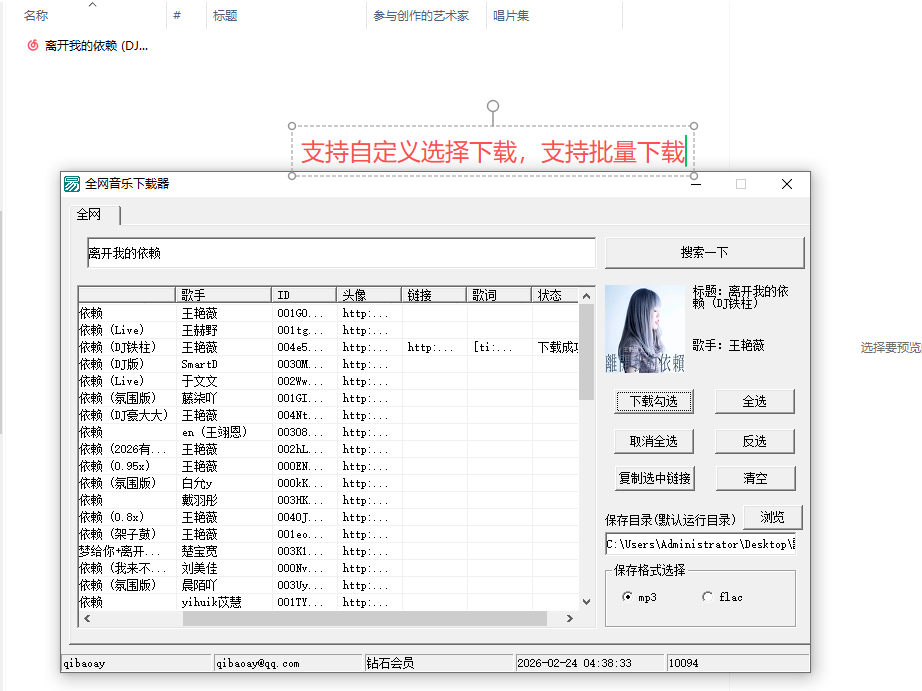The image size is (922, 691).
Task: Select the row 依赖 (0.8x)
Action: pos(329,518)
